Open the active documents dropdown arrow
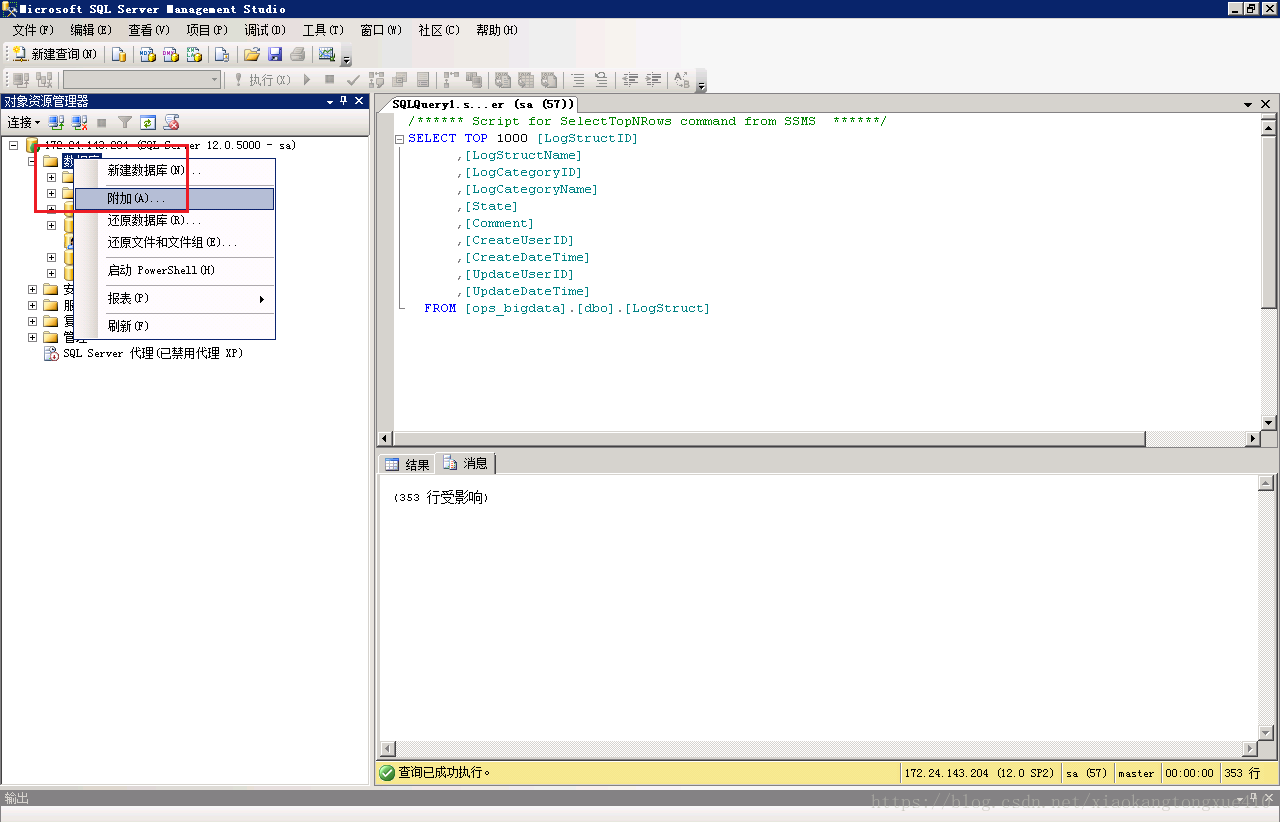The height and width of the screenshot is (822, 1282). point(1248,104)
